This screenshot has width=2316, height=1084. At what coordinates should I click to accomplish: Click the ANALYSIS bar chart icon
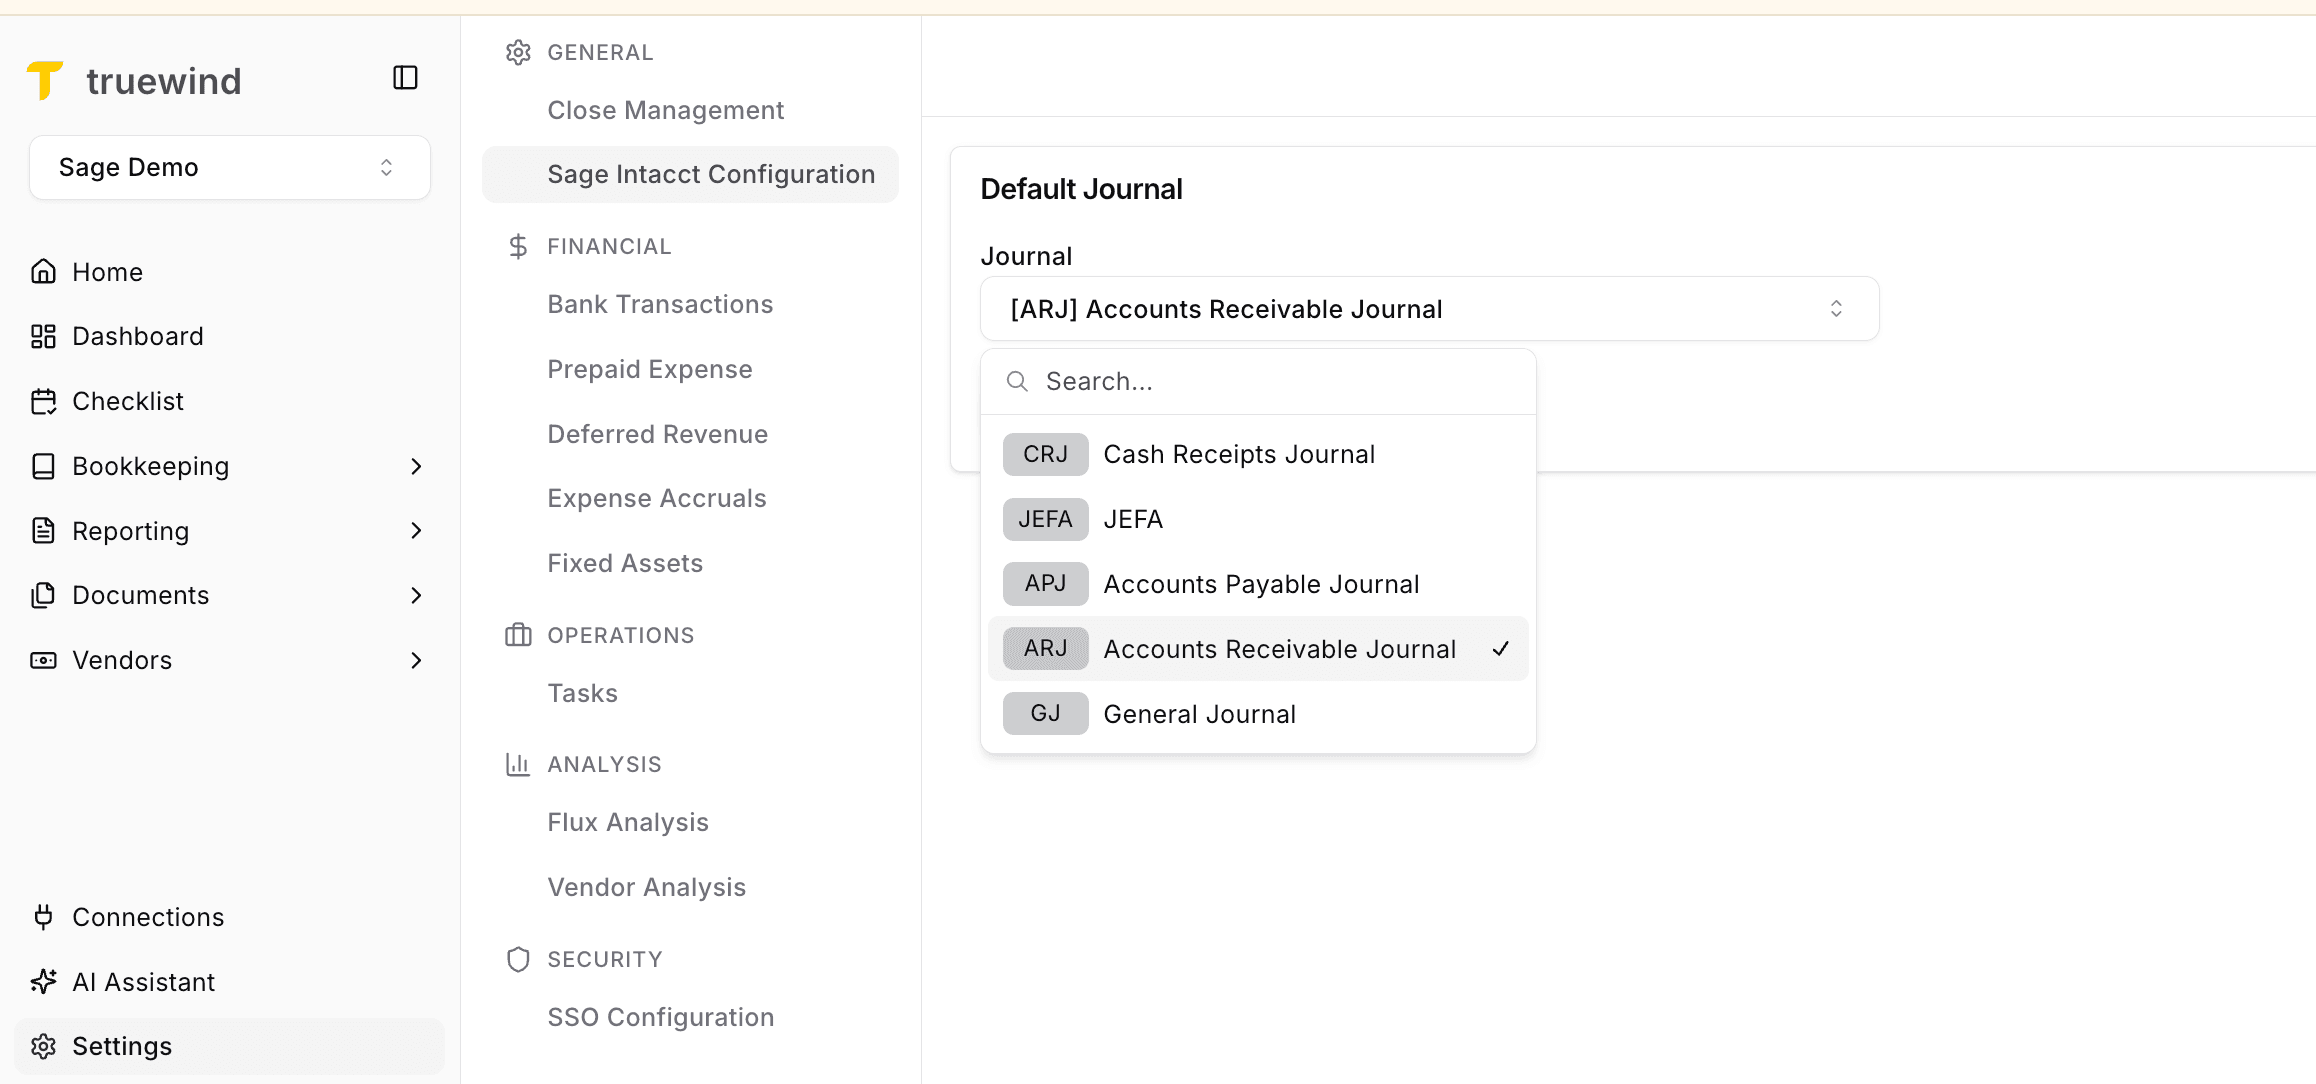[518, 763]
